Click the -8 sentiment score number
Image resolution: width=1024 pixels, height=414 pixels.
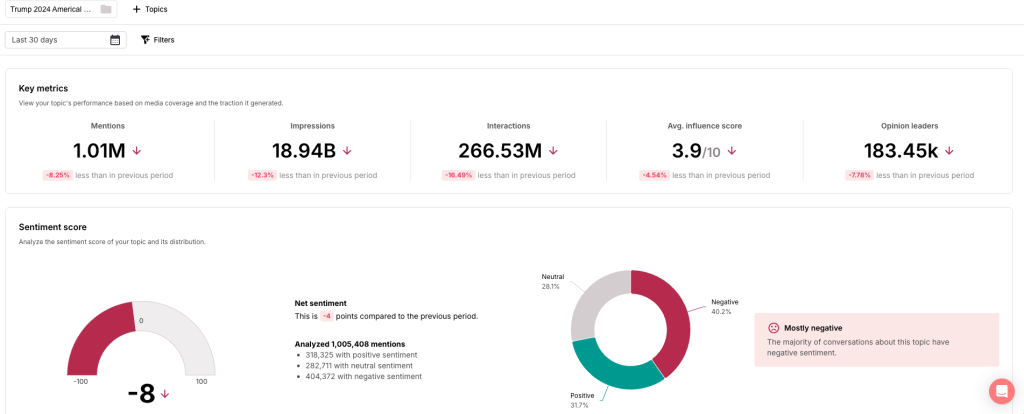pyautogui.click(x=141, y=394)
